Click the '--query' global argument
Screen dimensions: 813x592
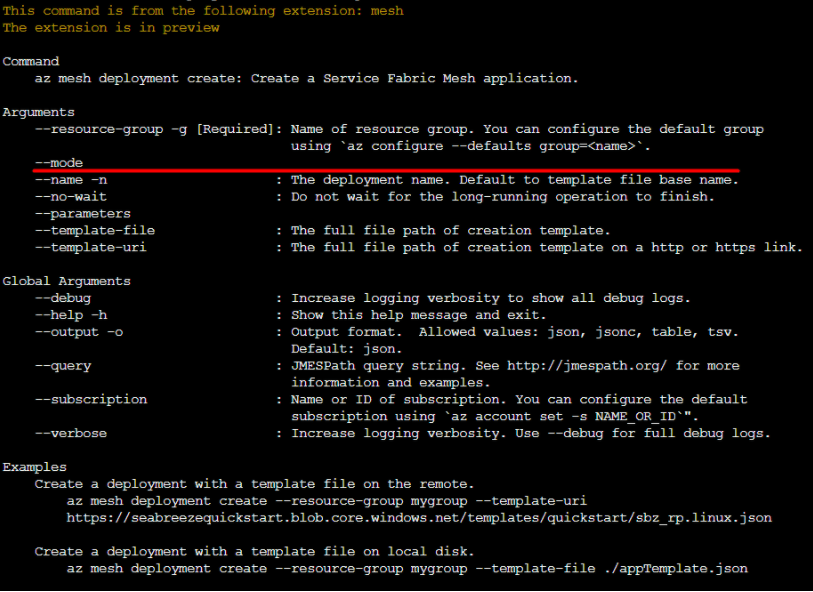(x=63, y=366)
